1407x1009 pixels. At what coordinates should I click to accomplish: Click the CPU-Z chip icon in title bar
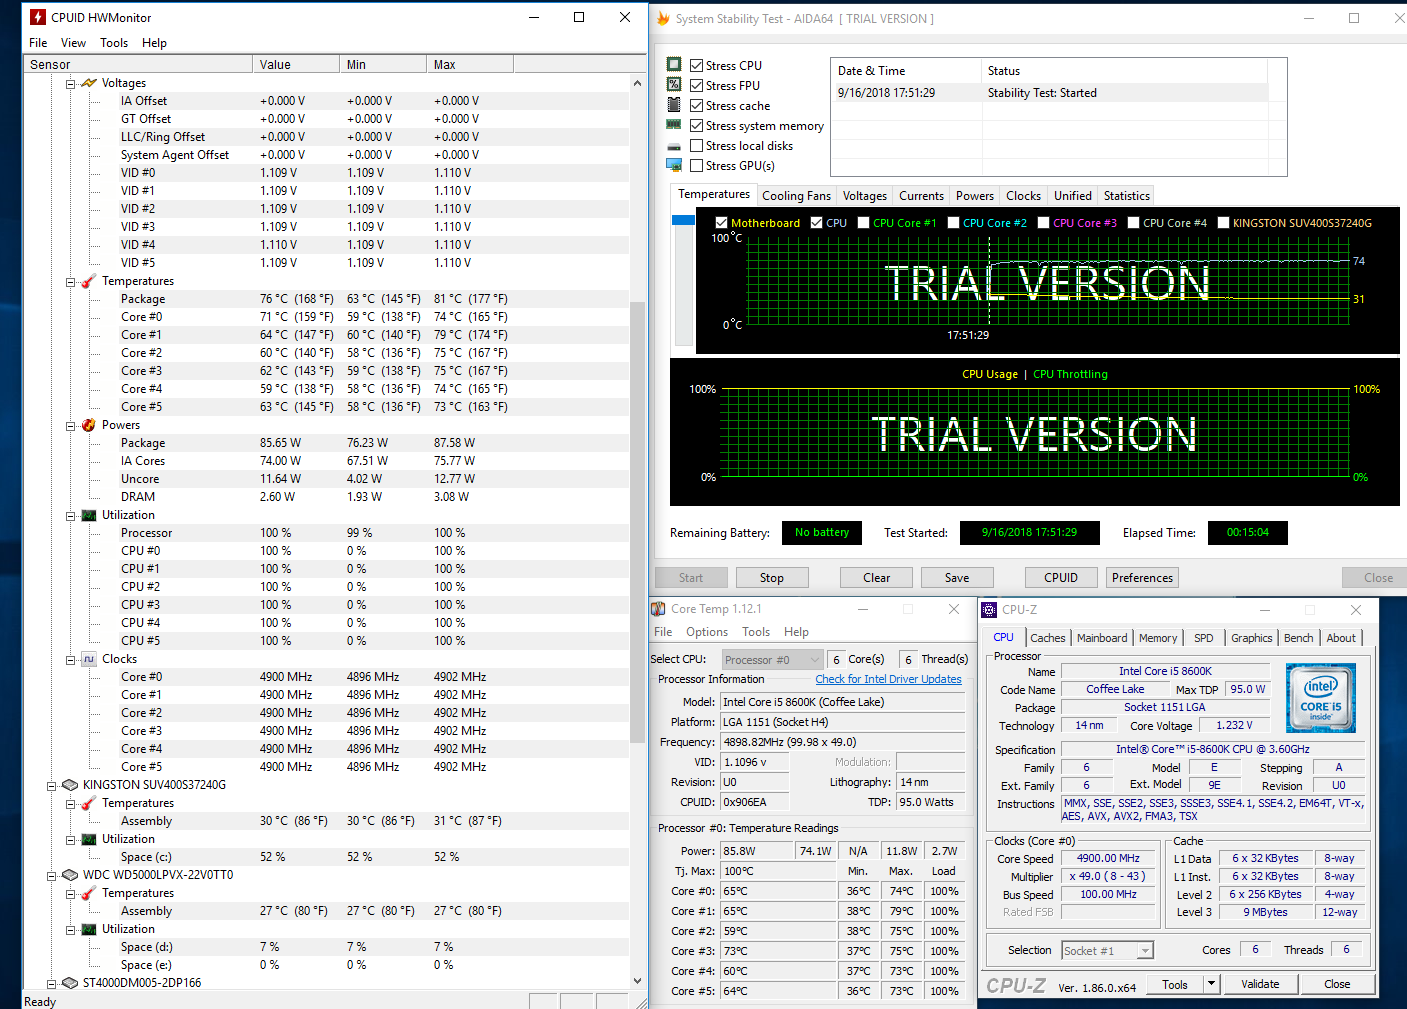(x=990, y=610)
